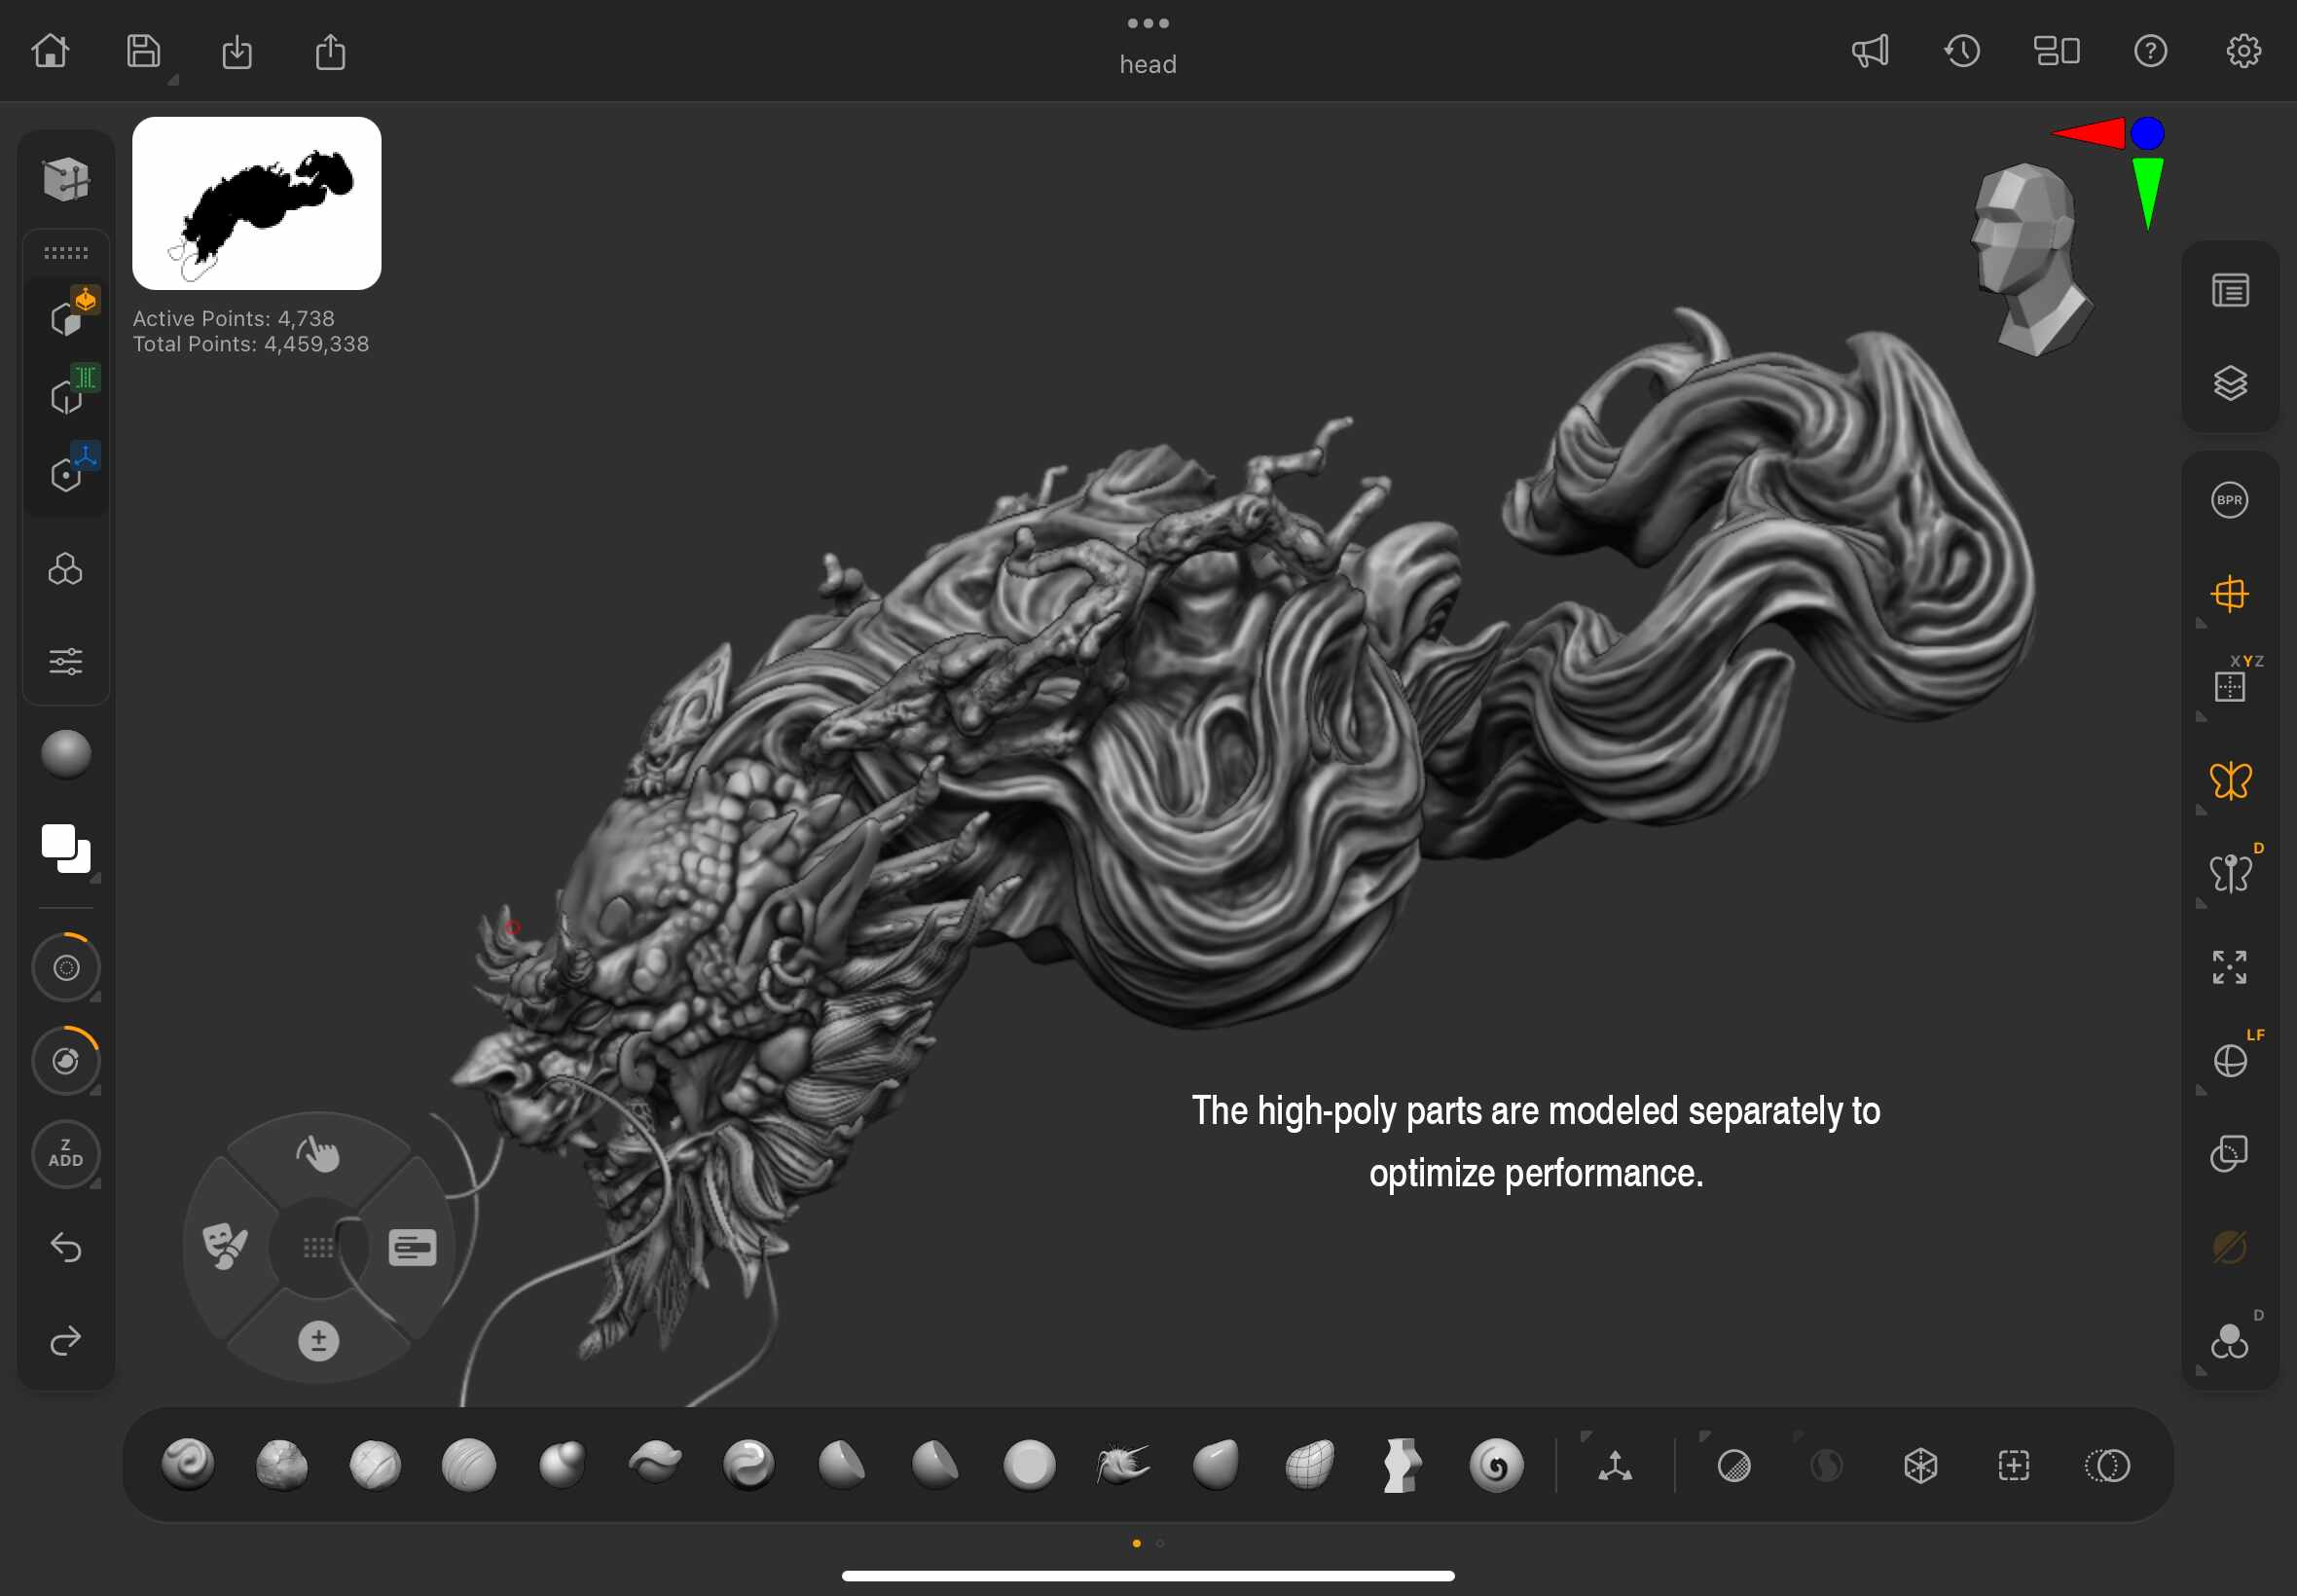Select the spiral brush at toolbar end
The image size is (2297, 1596).
pos(1496,1465)
